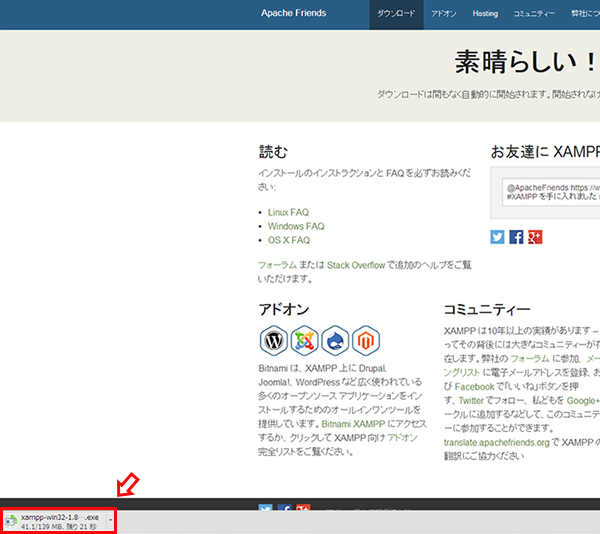Click the コミュニティー section heading
The height and width of the screenshot is (534, 600).
[x=487, y=309]
